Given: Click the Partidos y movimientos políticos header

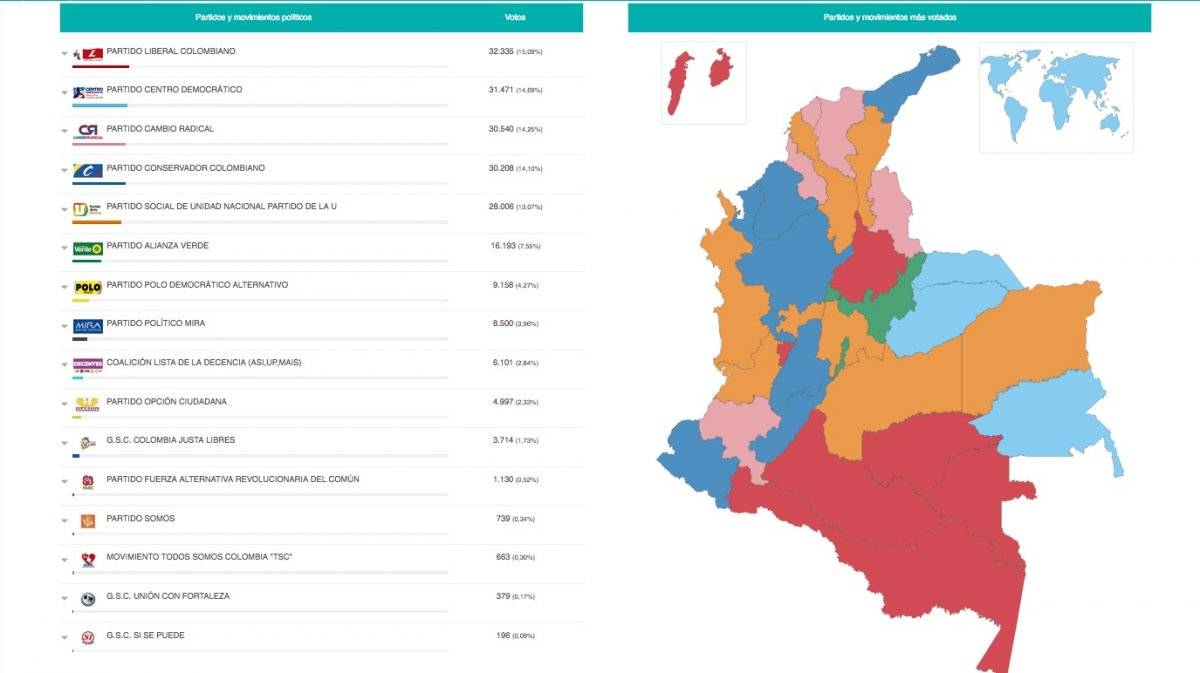Looking at the screenshot, I should pyautogui.click(x=253, y=18).
